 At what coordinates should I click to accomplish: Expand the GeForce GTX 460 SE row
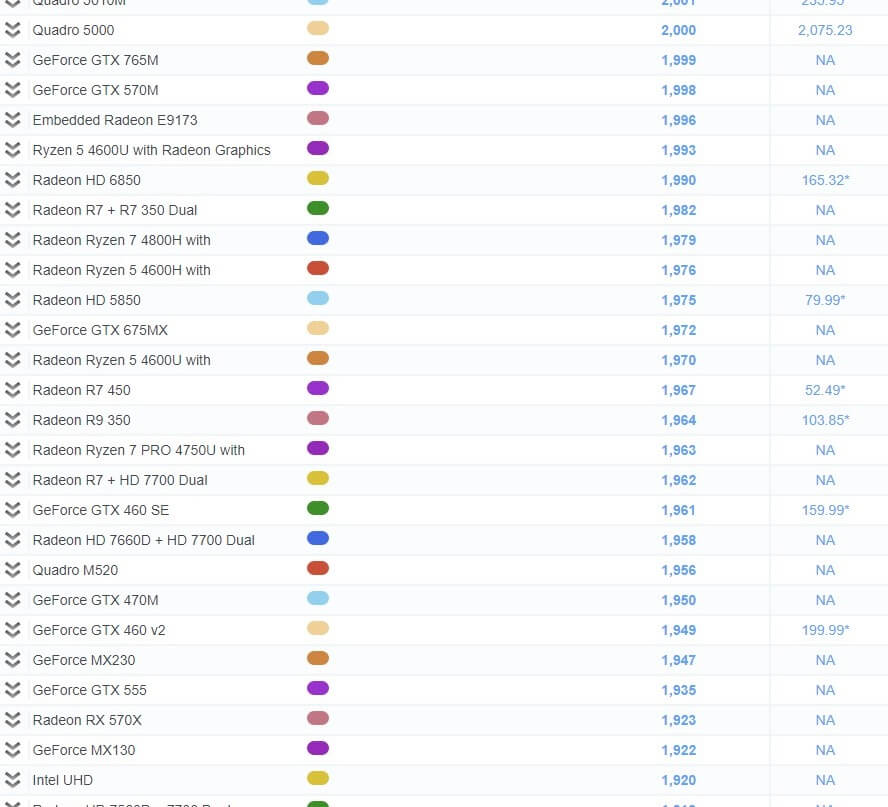coord(12,510)
